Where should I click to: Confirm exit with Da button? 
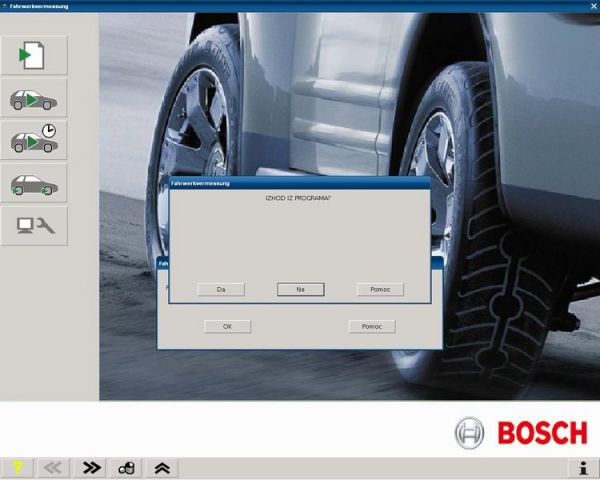pos(221,289)
